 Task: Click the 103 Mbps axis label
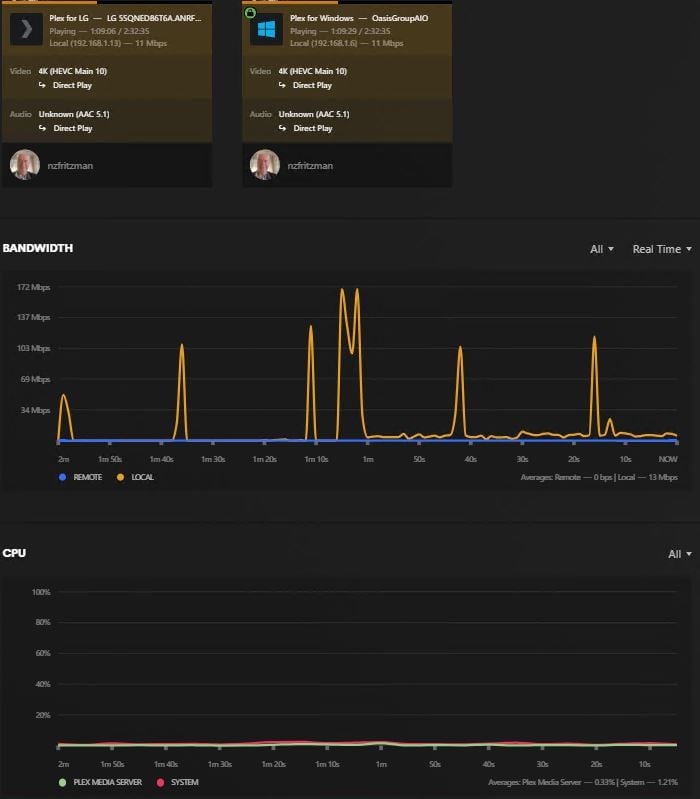34,349
